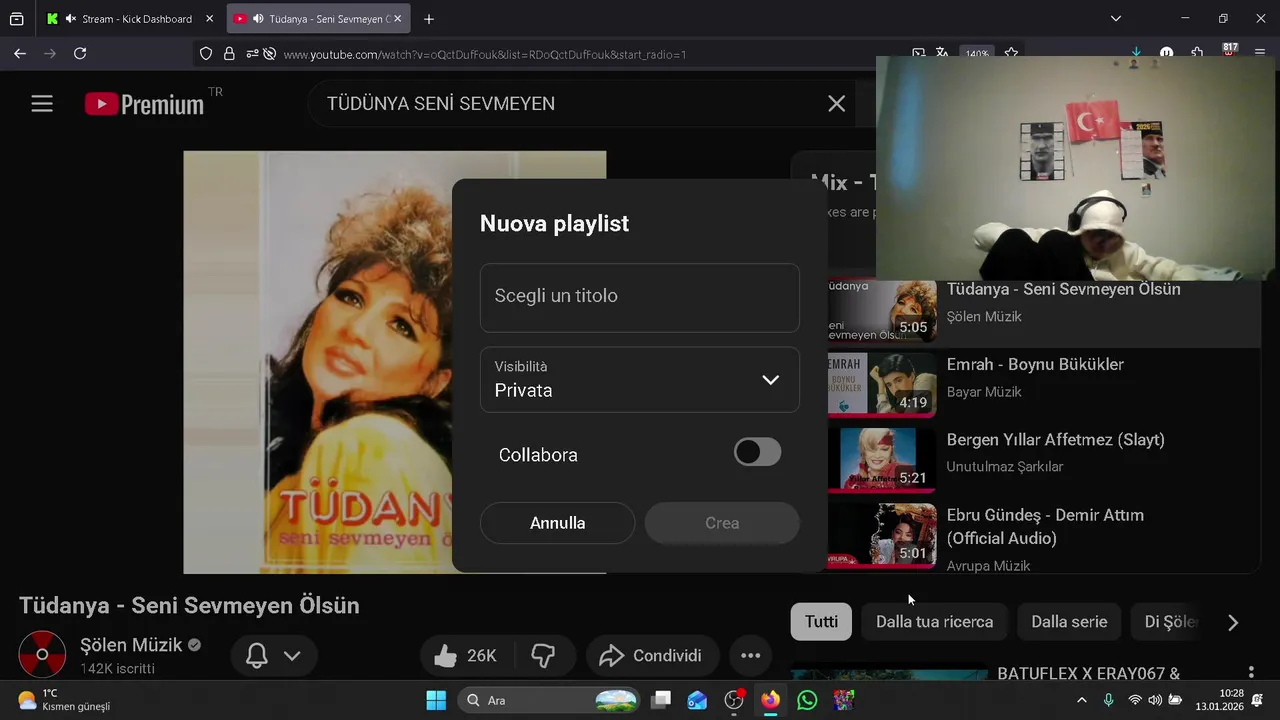Open tracking protection shield icon
This screenshot has width=1280, height=720.
(x=206, y=54)
